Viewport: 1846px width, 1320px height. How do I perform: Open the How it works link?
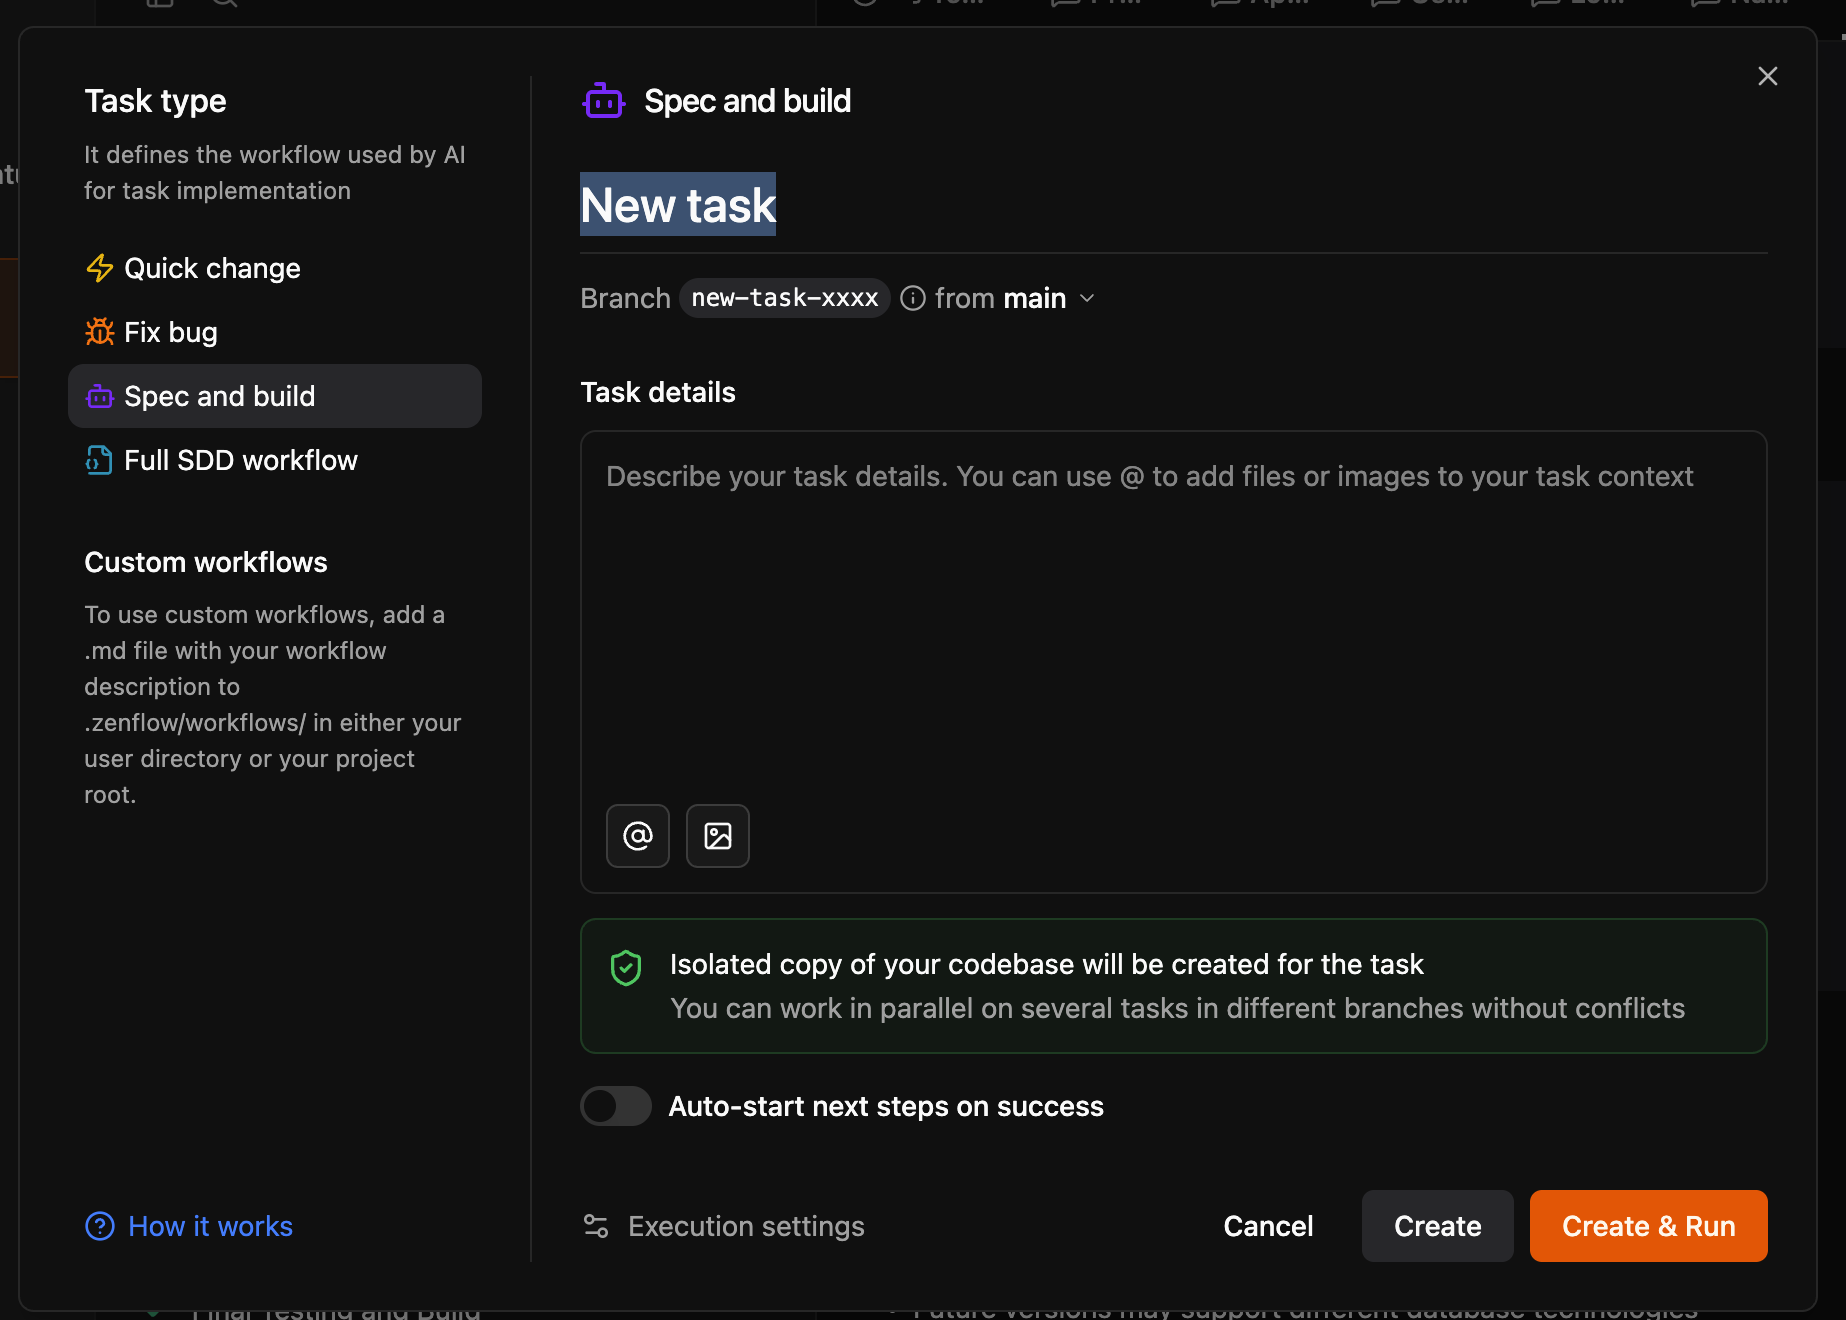click(210, 1226)
